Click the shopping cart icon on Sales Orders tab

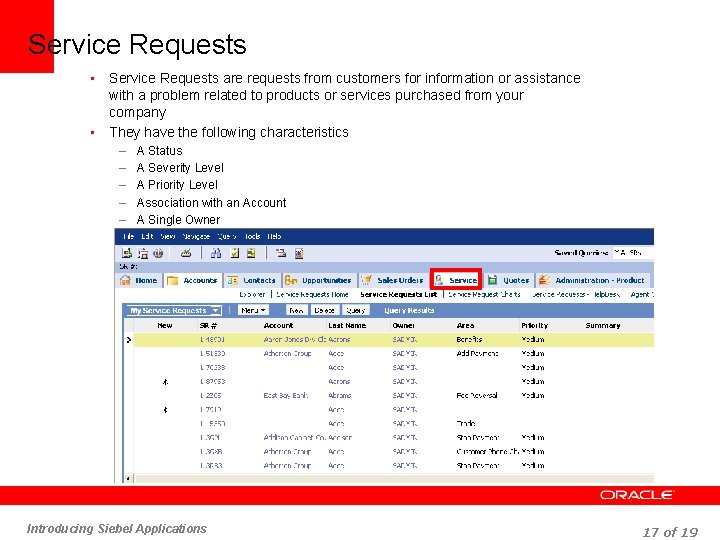tap(366, 280)
